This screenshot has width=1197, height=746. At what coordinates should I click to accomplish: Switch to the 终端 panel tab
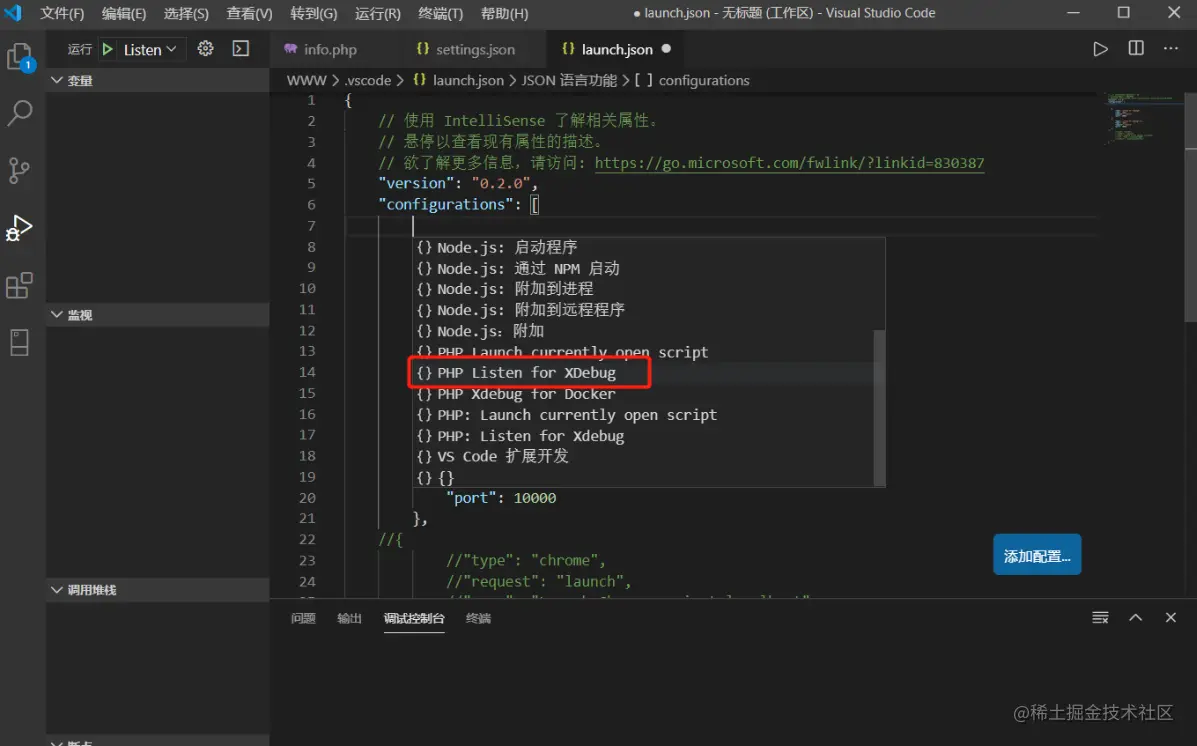pyautogui.click(x=479, y=618)
